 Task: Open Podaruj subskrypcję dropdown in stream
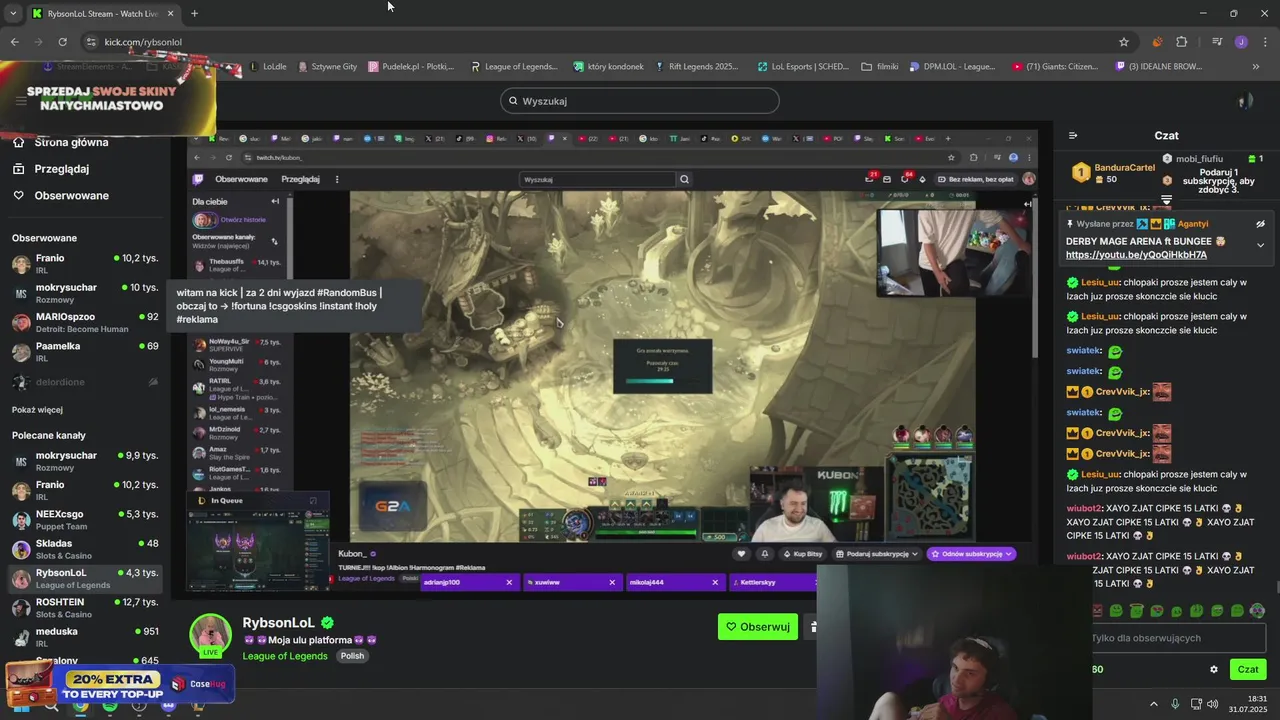(x=878, y=554)
